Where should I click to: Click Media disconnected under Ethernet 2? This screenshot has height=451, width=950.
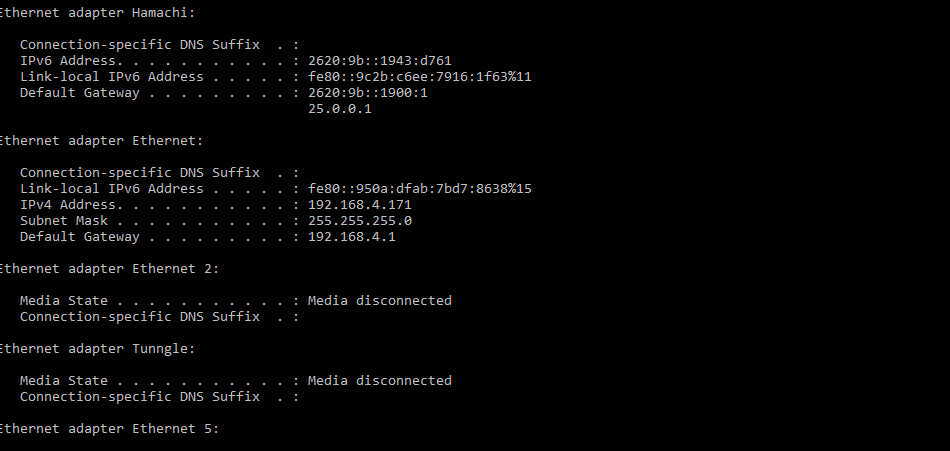(x=379, y=300)
